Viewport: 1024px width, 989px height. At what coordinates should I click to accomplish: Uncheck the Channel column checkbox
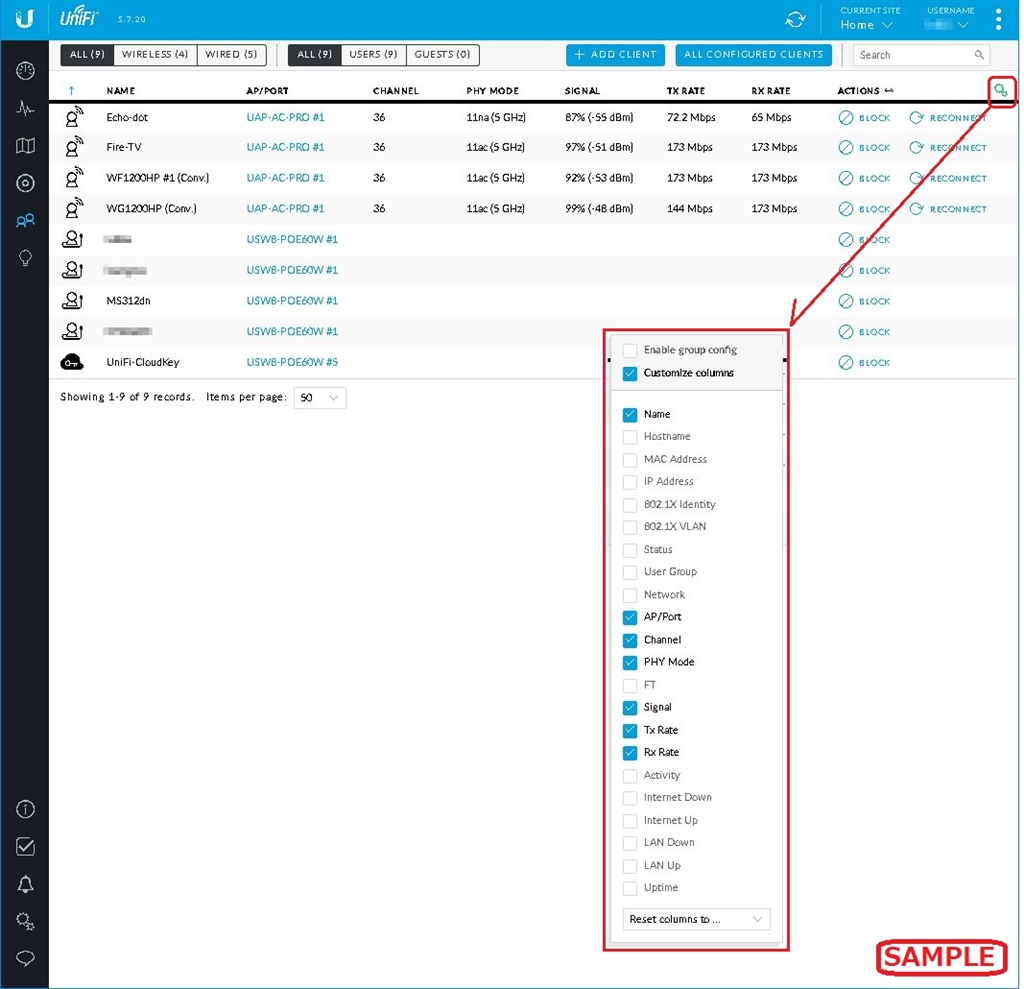(x=630, y=640)
